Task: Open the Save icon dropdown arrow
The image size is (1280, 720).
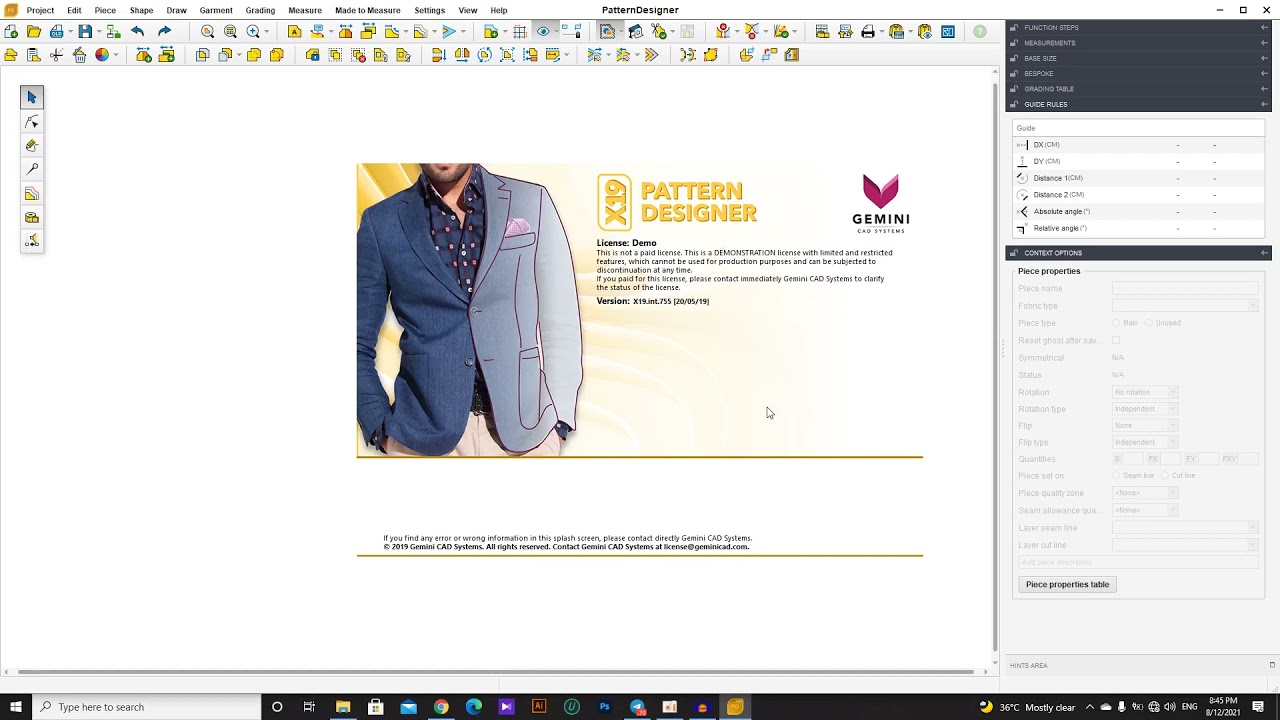Action: tap(99, 32)
